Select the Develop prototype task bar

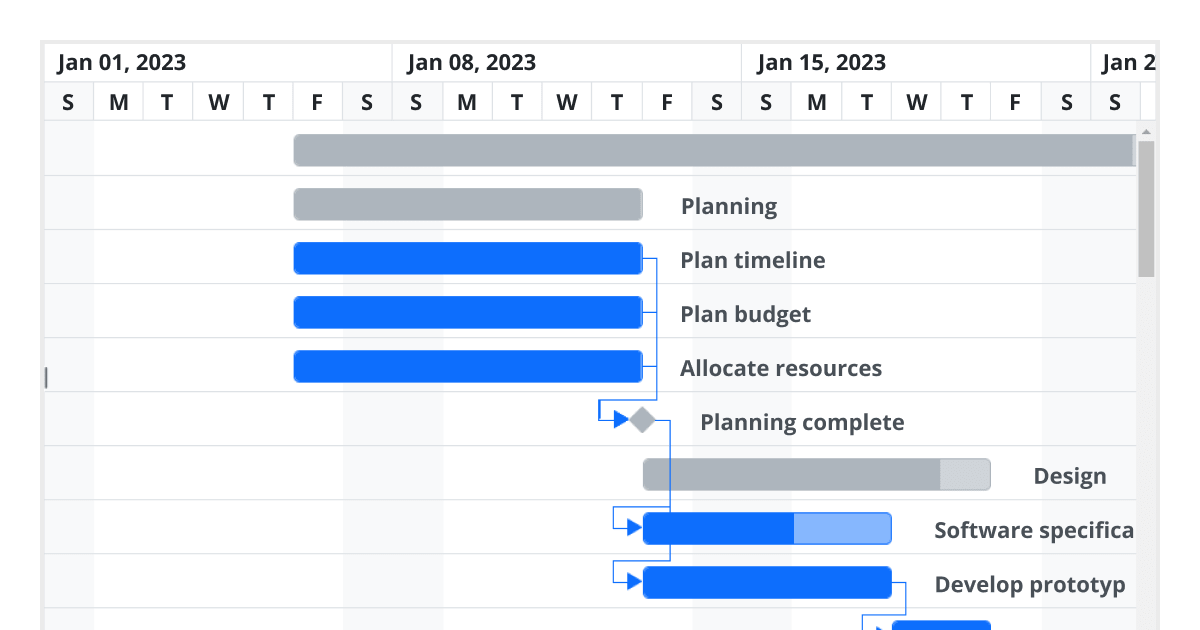(767, 582)
